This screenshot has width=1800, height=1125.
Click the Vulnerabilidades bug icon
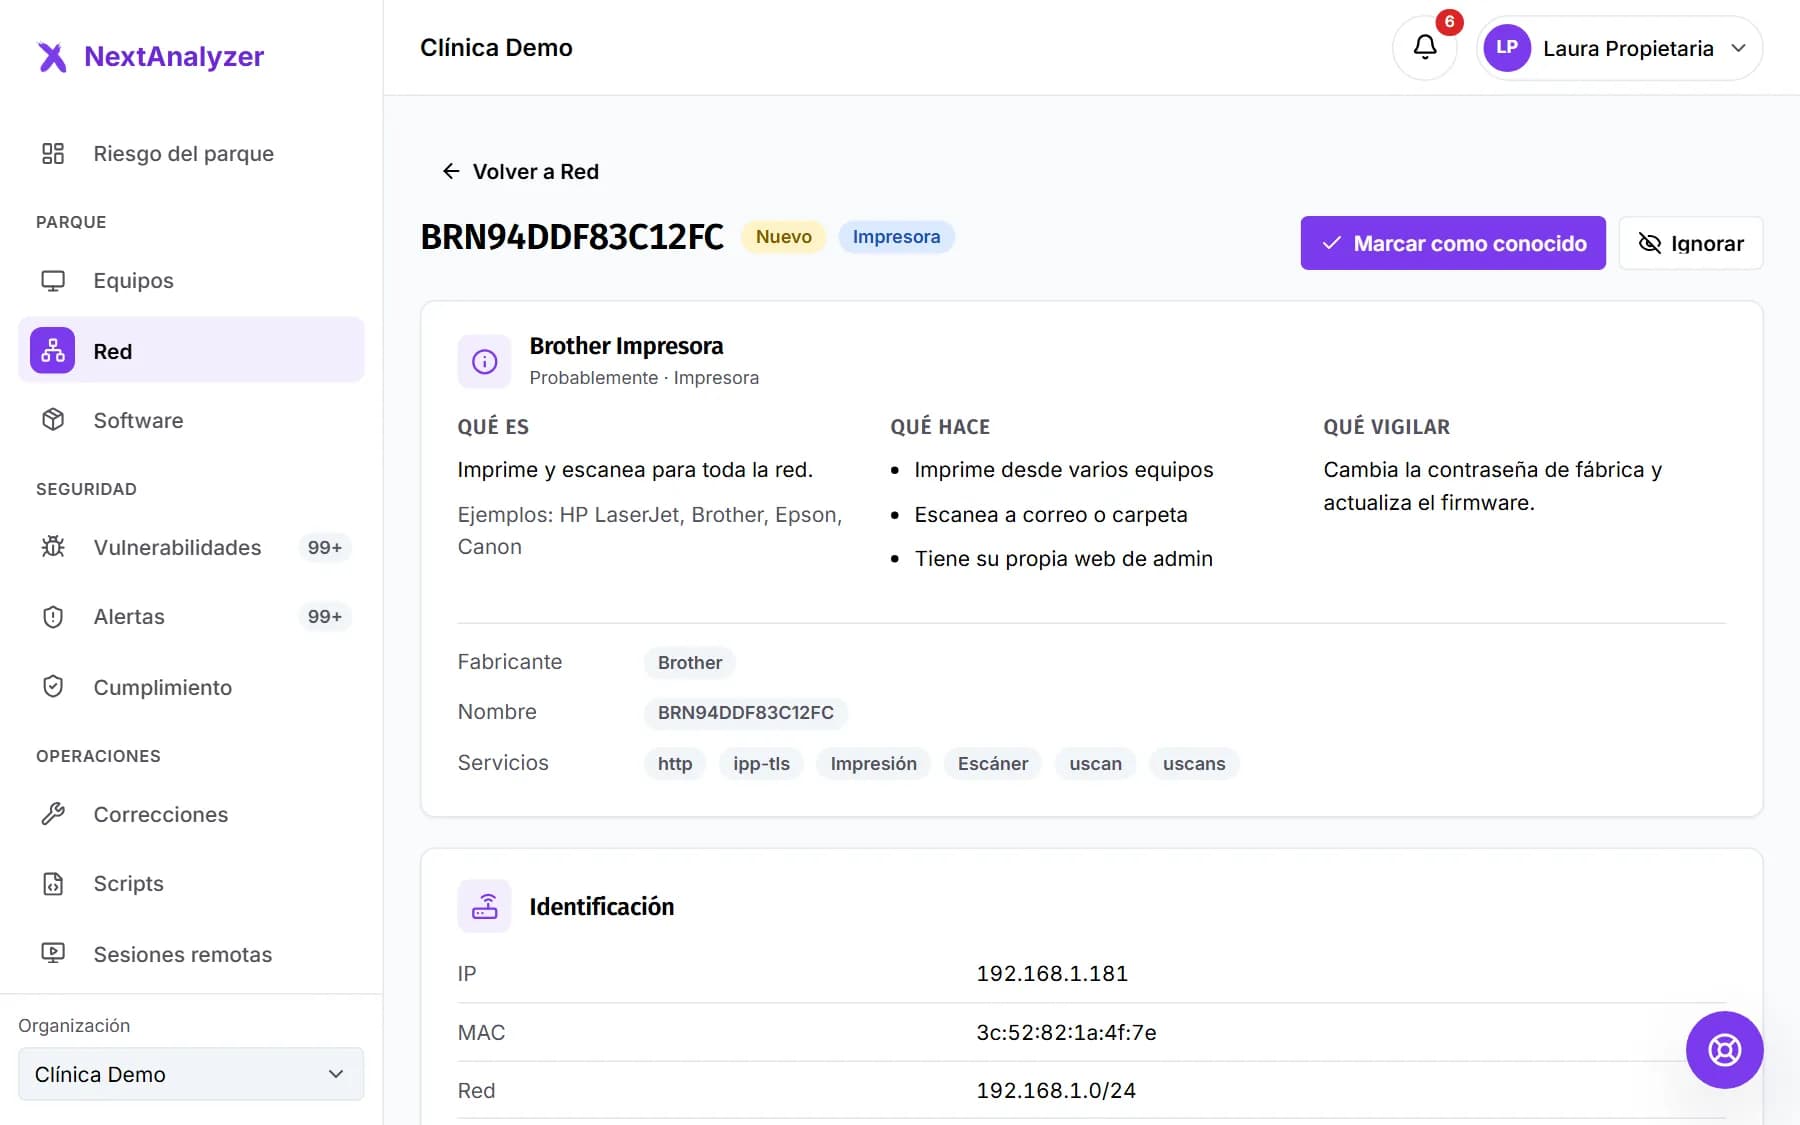[x=53, y=547]
